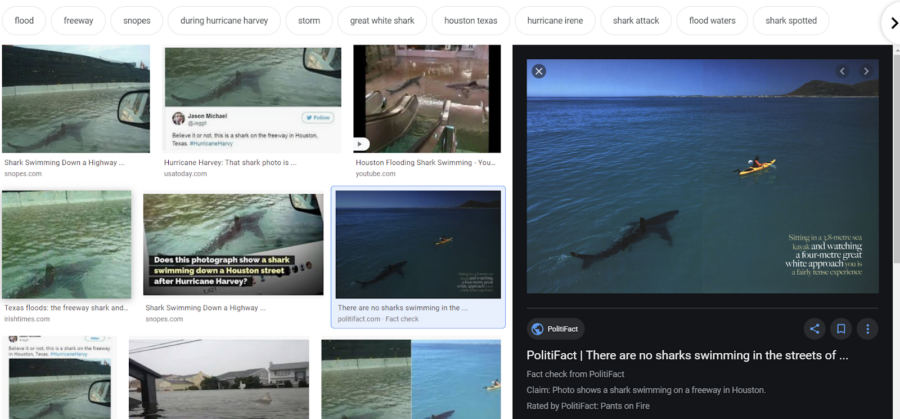Open more options three-dot menu
The width and height of the screenshot is (900, 419).
pyautogui.click(x=867, y=329)
